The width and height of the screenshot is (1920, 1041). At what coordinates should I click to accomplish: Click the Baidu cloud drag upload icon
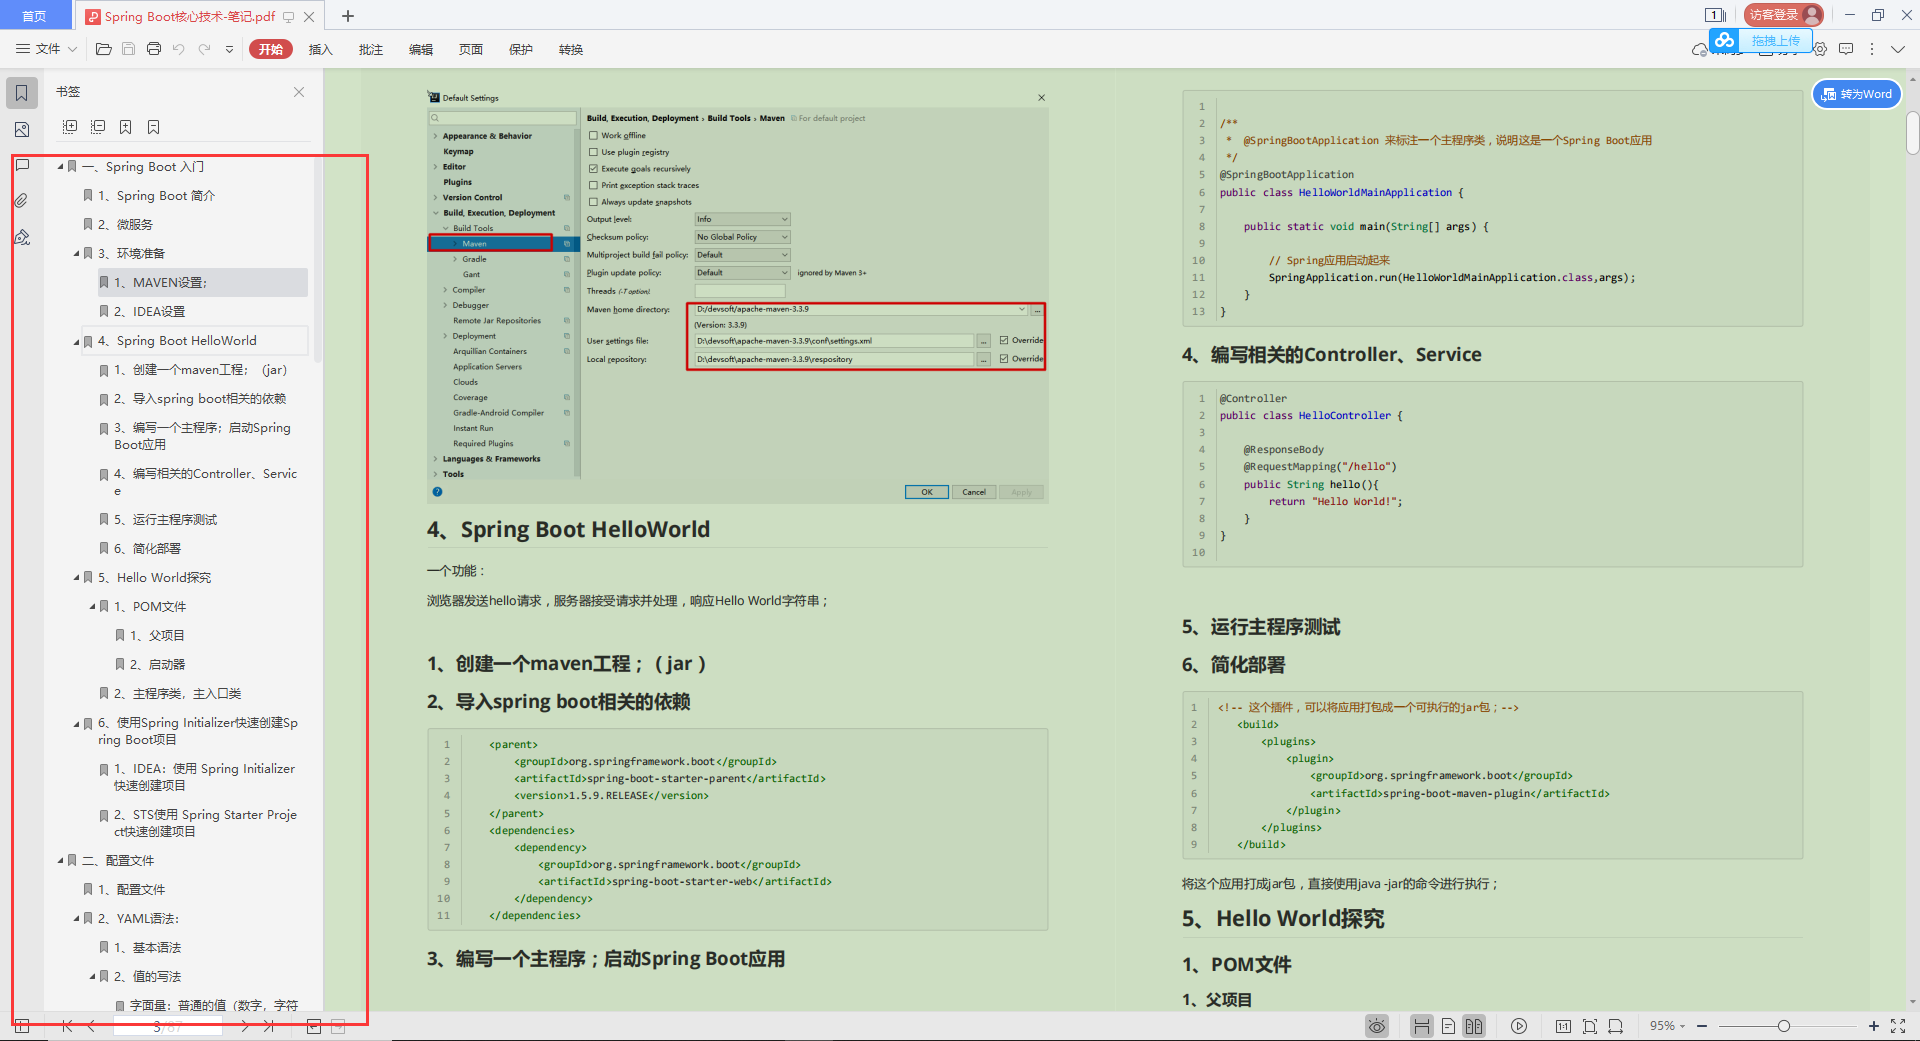coord(1761,40)
